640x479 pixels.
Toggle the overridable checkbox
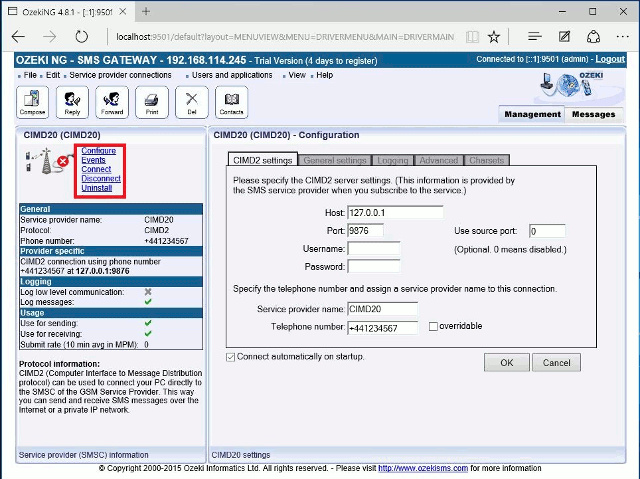click(x=433, y=326)
